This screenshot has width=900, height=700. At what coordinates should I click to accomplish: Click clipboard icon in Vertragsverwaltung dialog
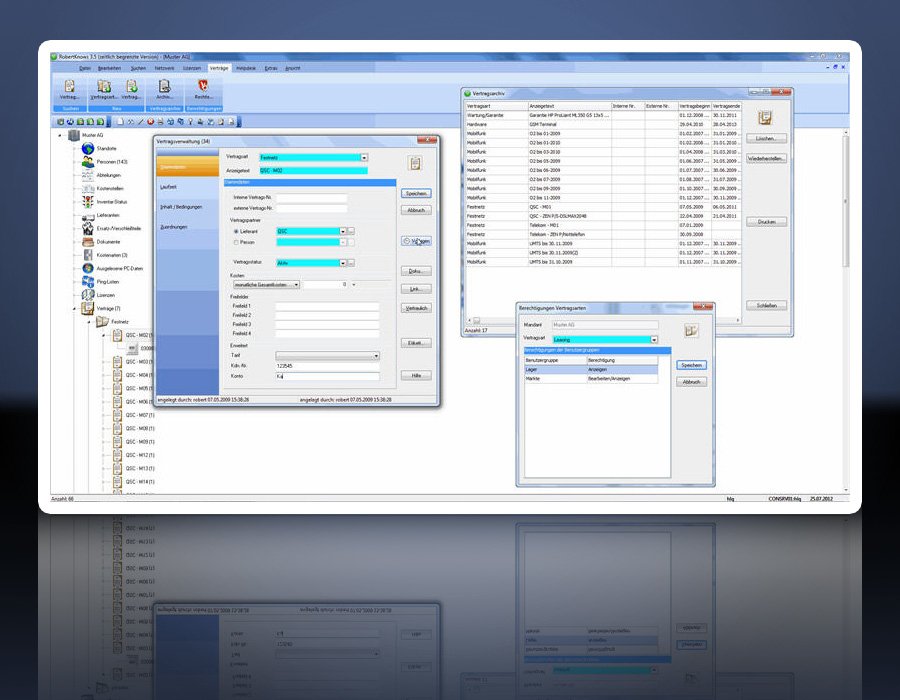coord(415,164)
